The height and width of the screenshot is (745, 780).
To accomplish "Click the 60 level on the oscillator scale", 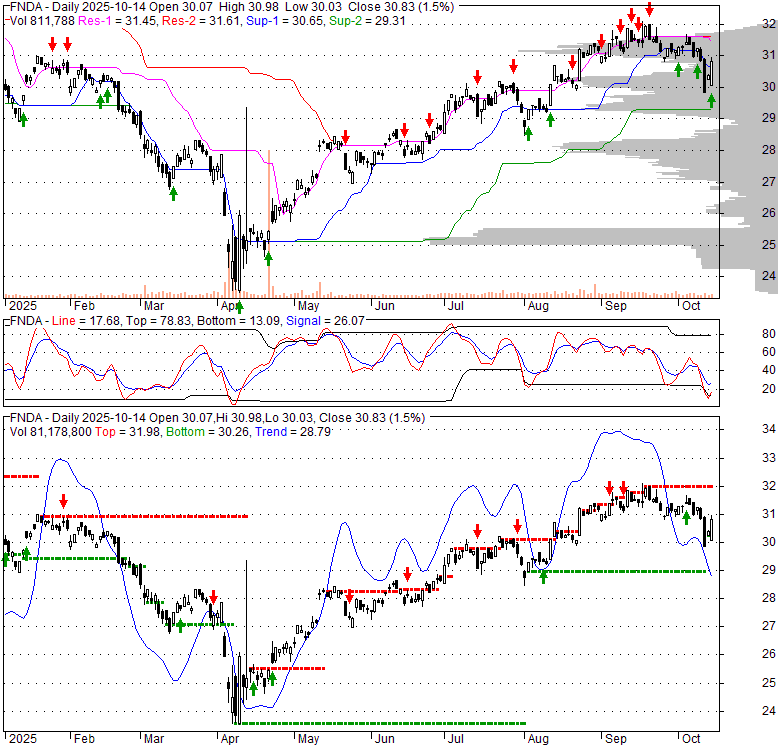I will click(769, 352).
